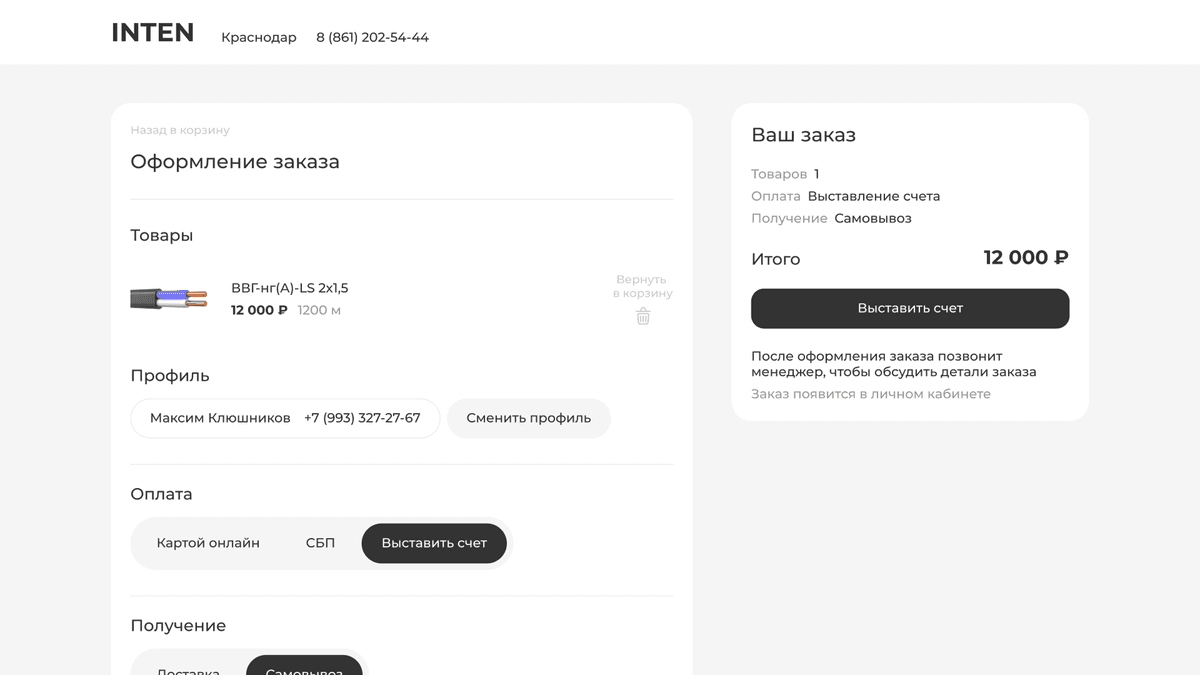Screen dimensions: 1200x675
Task: Click the Итого total 12 000 ₽ amount
Action: pyautogui.click(x=1025, y=258)
